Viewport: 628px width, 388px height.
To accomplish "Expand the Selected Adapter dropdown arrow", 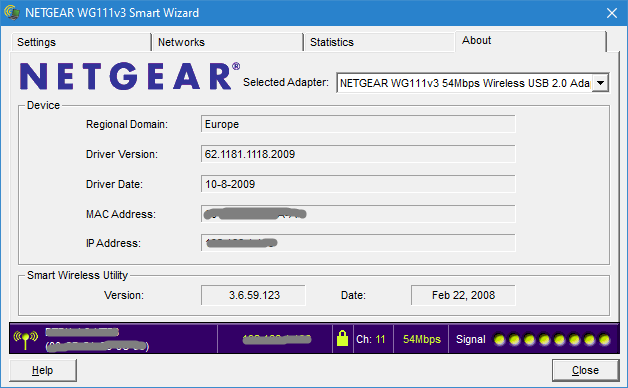I will (600, 83).
